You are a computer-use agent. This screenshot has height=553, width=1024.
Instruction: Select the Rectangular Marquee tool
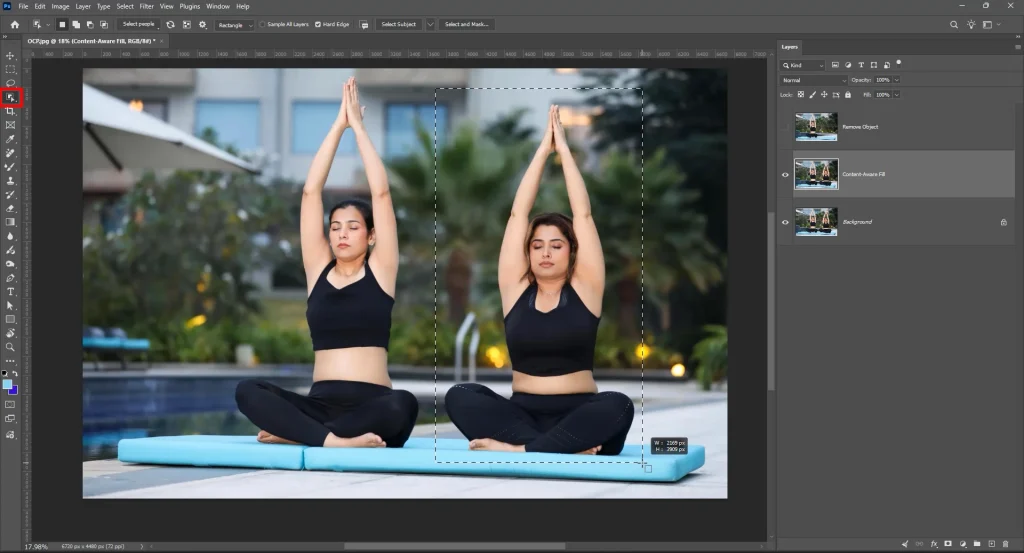point(10,69)
